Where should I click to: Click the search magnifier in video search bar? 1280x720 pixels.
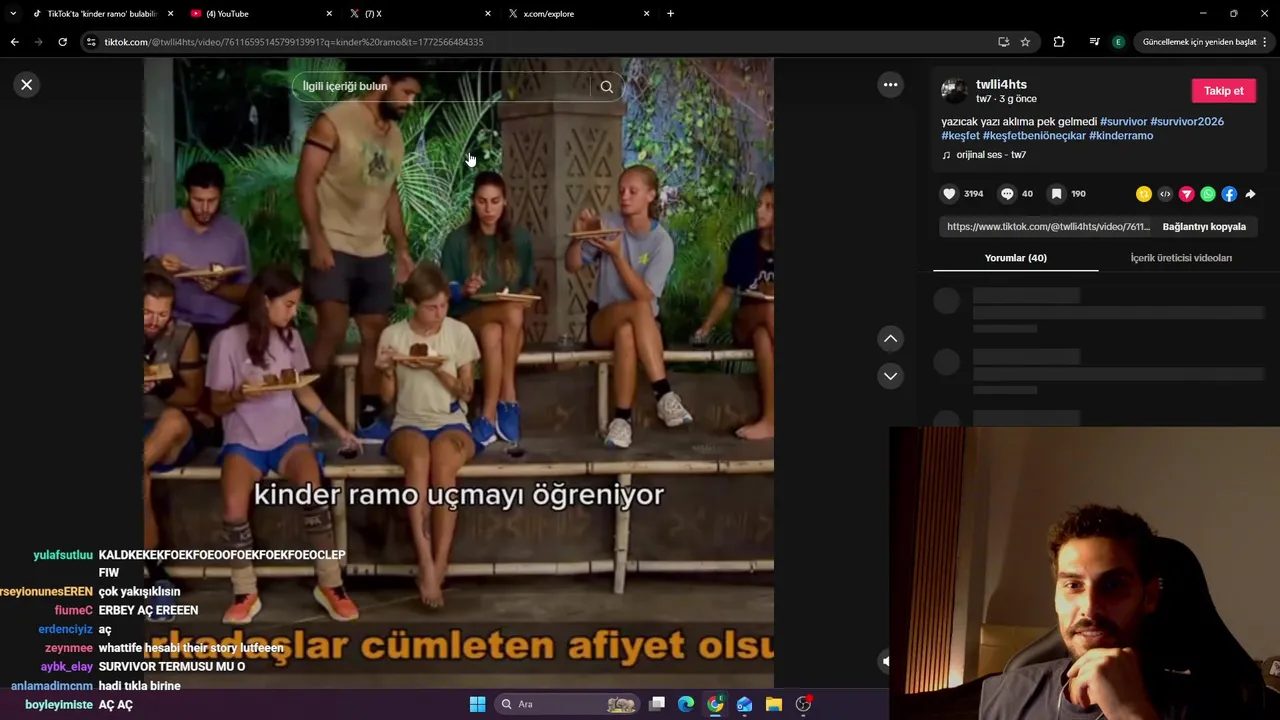point(606,87)
